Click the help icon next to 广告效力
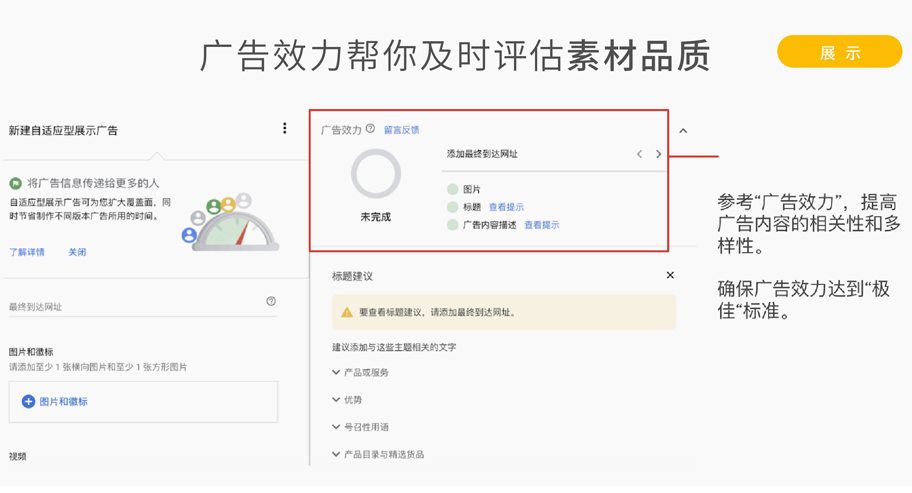This screenshot has height=493, width=912. [370, 129]
